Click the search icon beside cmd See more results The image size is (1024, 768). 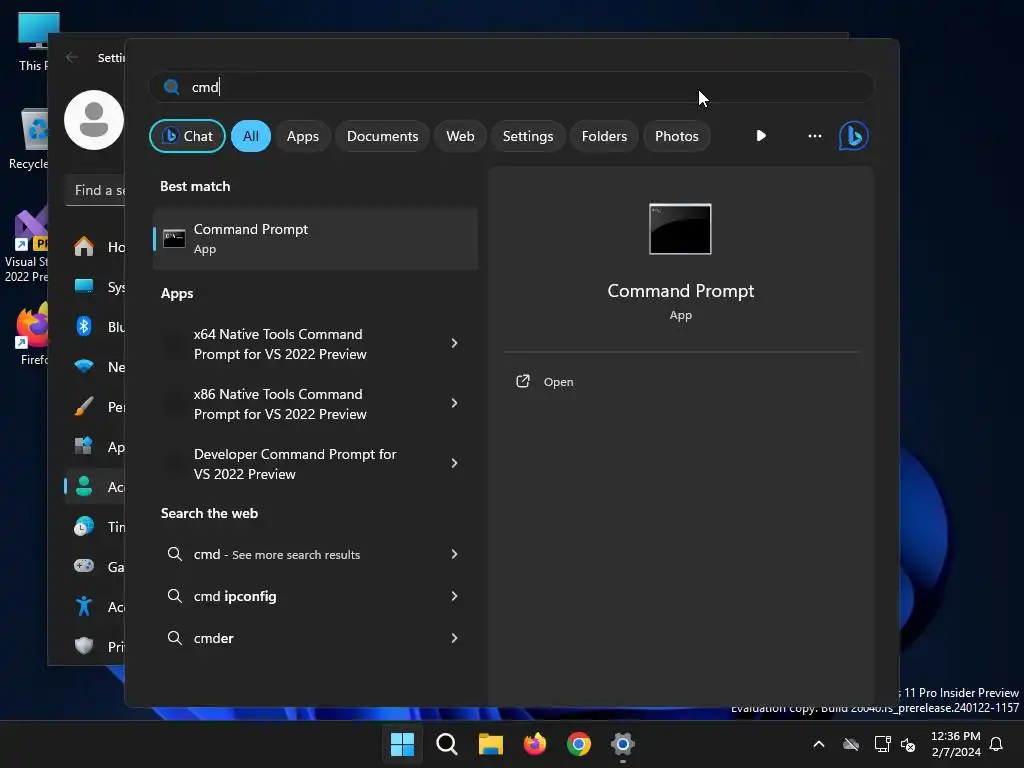[174, 554]
